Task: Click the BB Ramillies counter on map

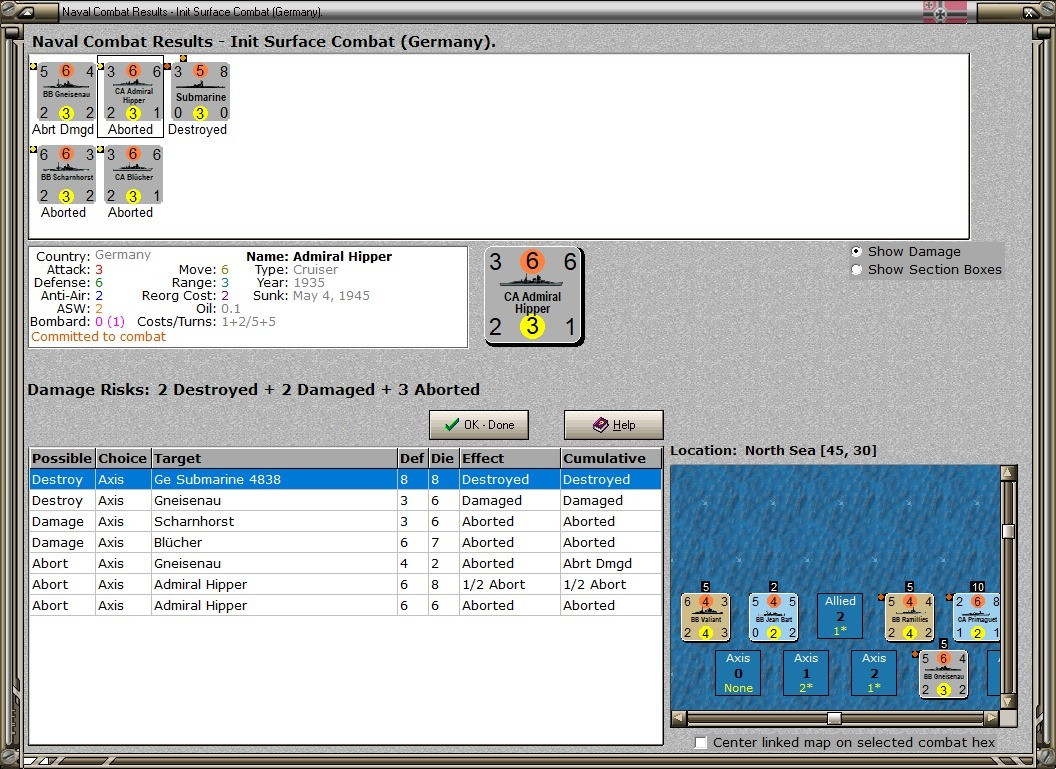Action: pyautogui.click(x=909, y=617)
